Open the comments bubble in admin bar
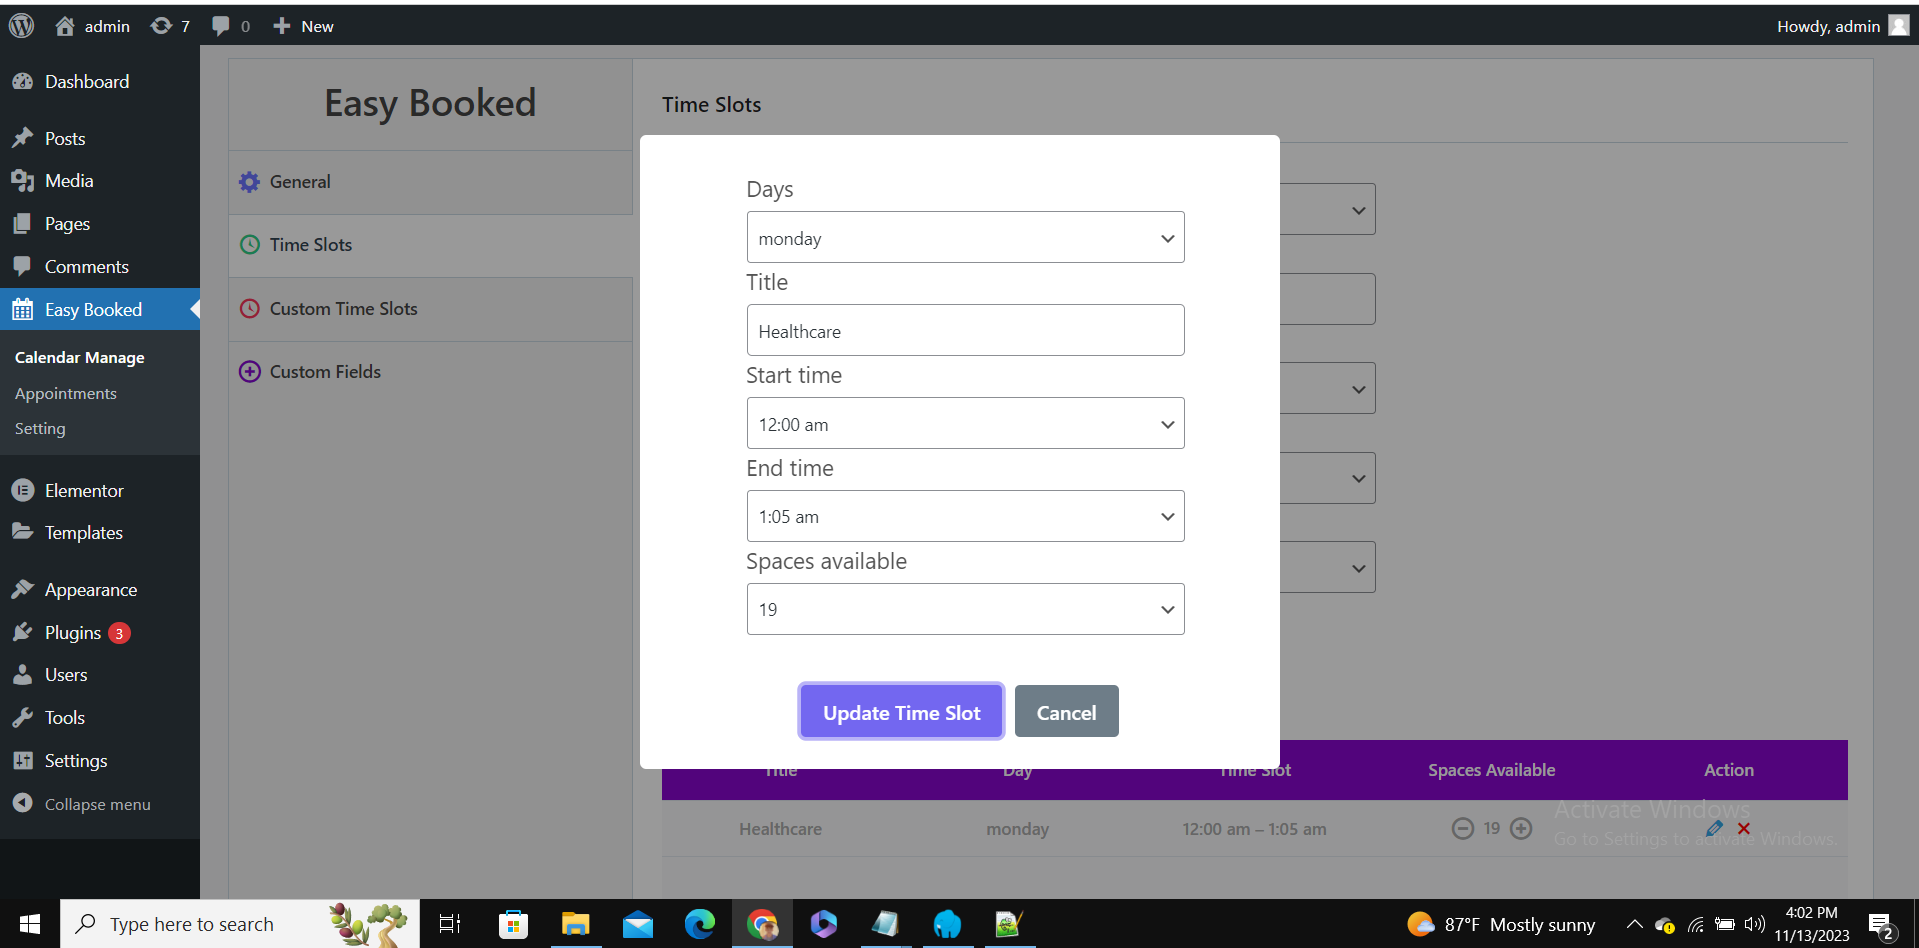This screenshot has height=948, width=1919. click(231, 26)
